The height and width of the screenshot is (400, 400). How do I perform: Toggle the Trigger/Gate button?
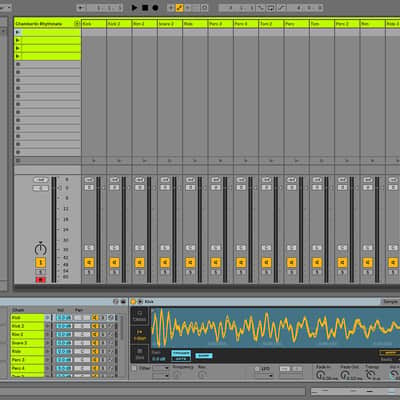click(x=181, y=356)
